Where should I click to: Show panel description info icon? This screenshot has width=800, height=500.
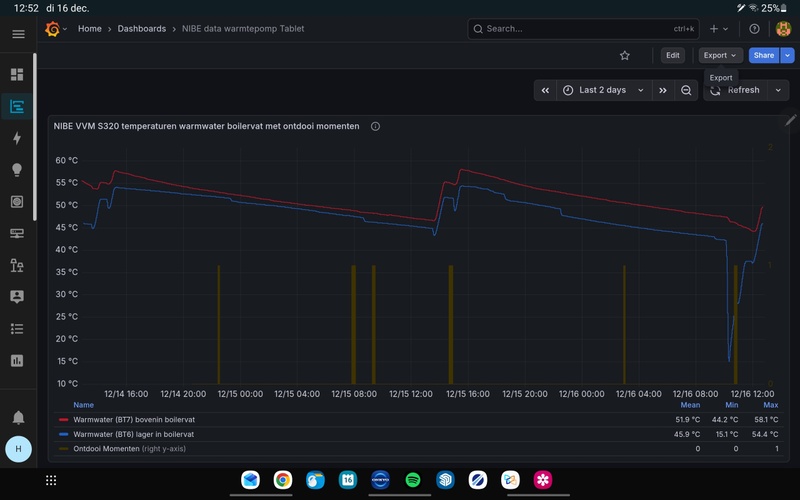(x=375, y=127)
